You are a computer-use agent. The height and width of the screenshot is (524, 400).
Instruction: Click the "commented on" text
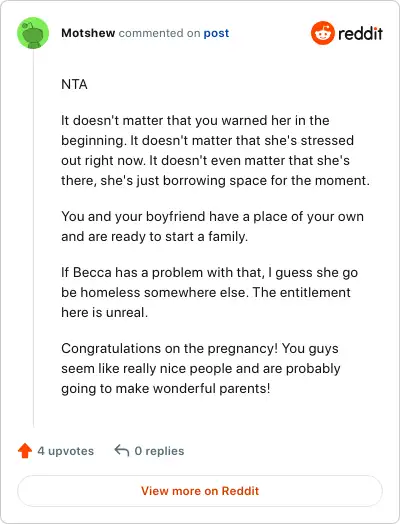tap(159, 33)
